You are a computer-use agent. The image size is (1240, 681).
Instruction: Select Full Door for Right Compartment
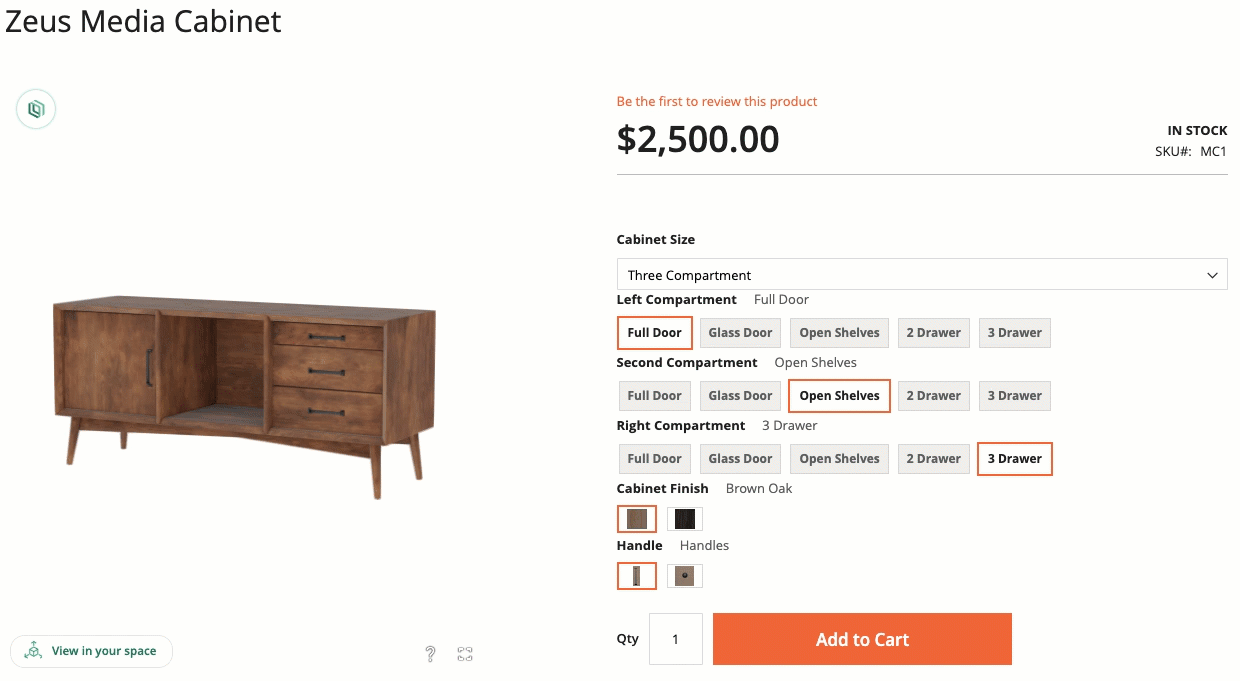pos(654,459)
